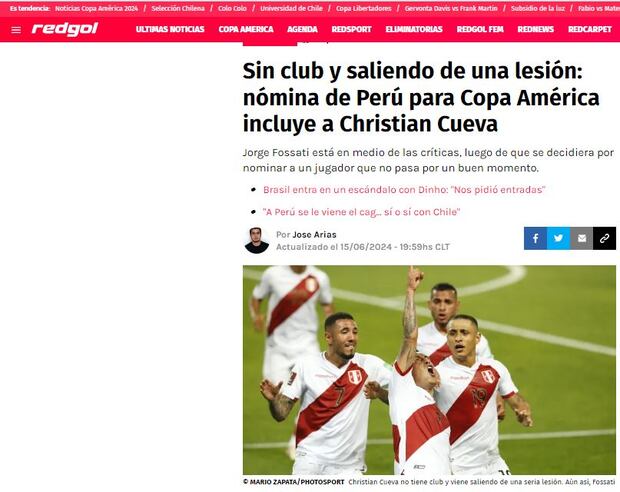
Task: Open ULTIMAS NOTICIAS menu item
Action: [170, 29]
